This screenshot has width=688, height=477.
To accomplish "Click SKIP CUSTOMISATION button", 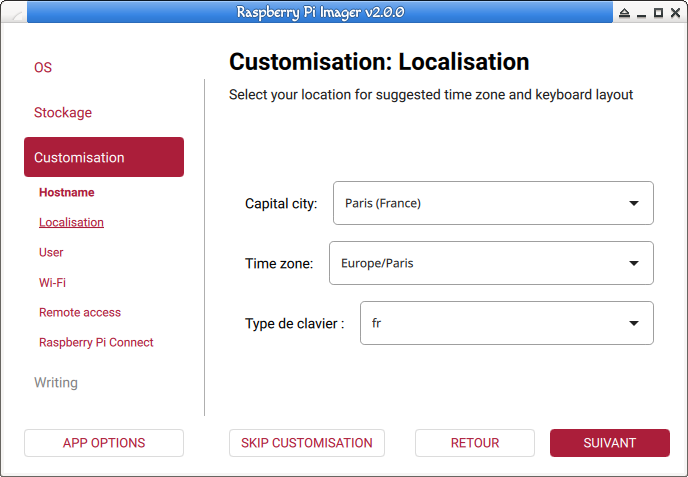I will point(307,443).
